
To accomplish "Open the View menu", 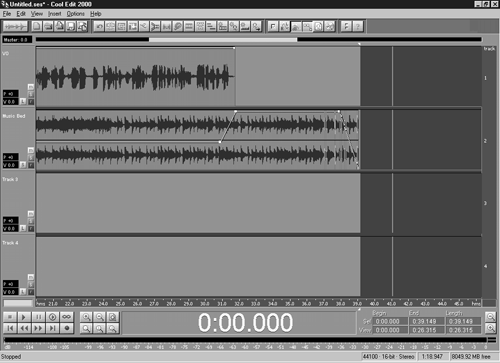I will coord(37,14).
